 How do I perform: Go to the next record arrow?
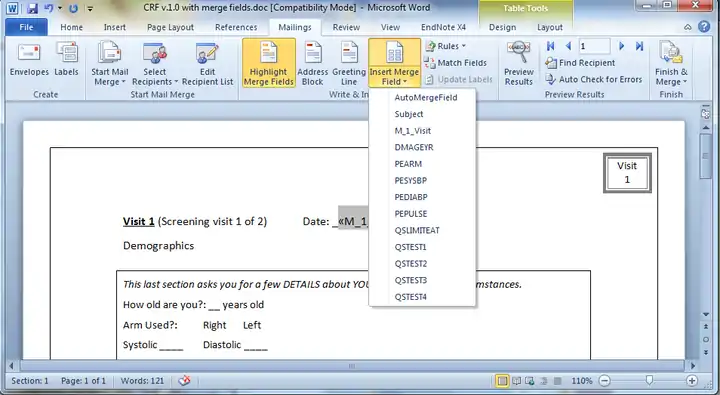pos(621,46)
